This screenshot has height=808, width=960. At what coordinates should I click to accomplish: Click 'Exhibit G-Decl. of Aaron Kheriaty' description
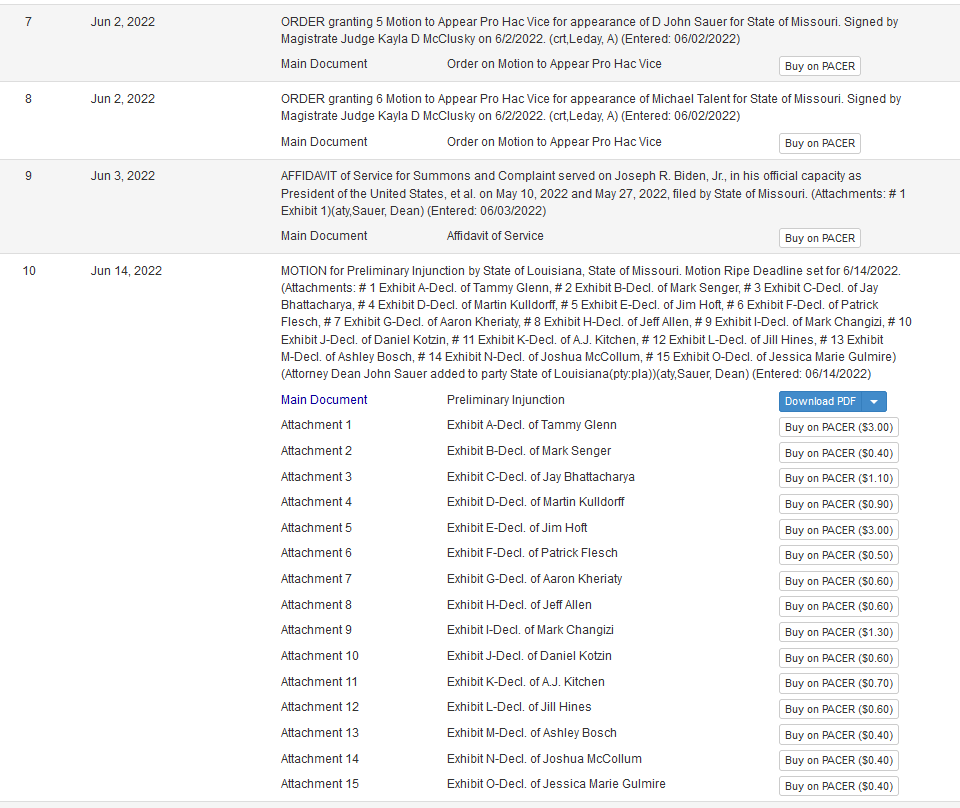click(534, 579)
